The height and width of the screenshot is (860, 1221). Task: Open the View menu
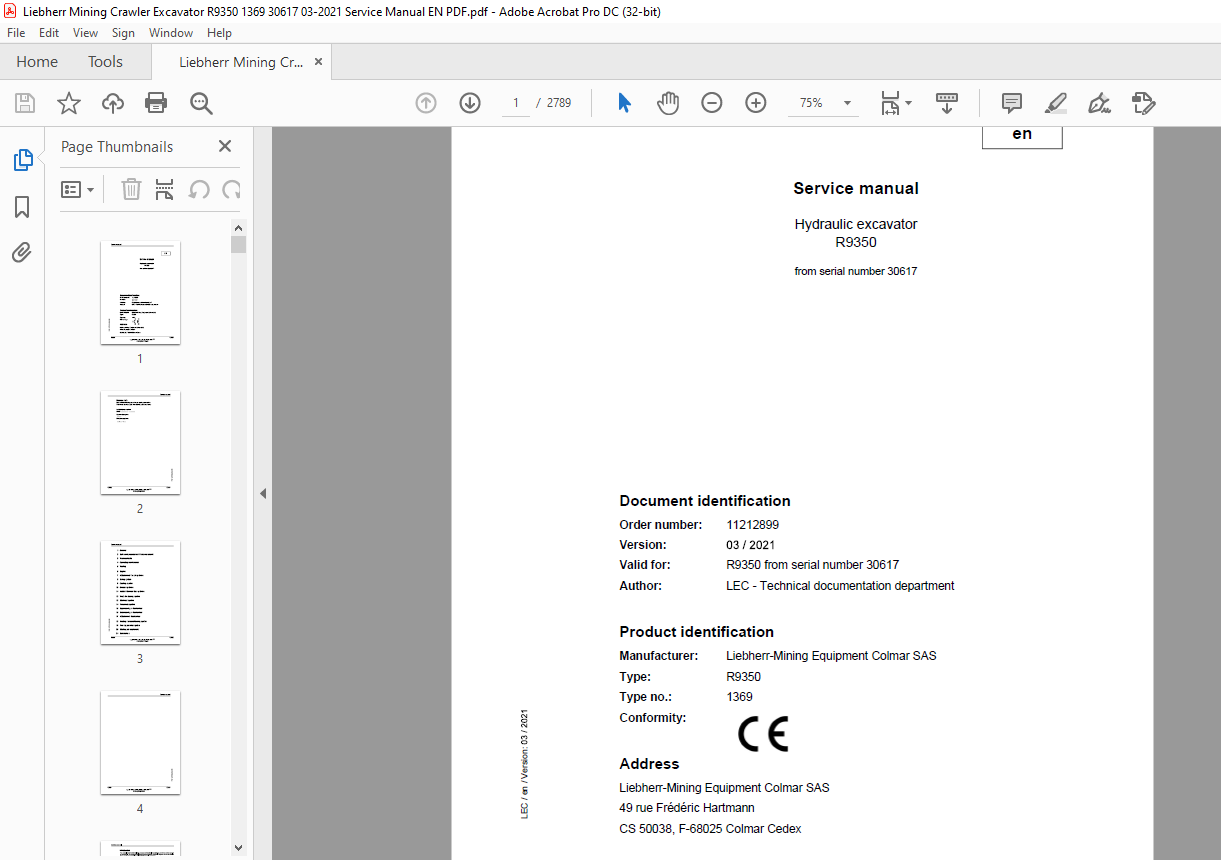(x=86, y=33)
